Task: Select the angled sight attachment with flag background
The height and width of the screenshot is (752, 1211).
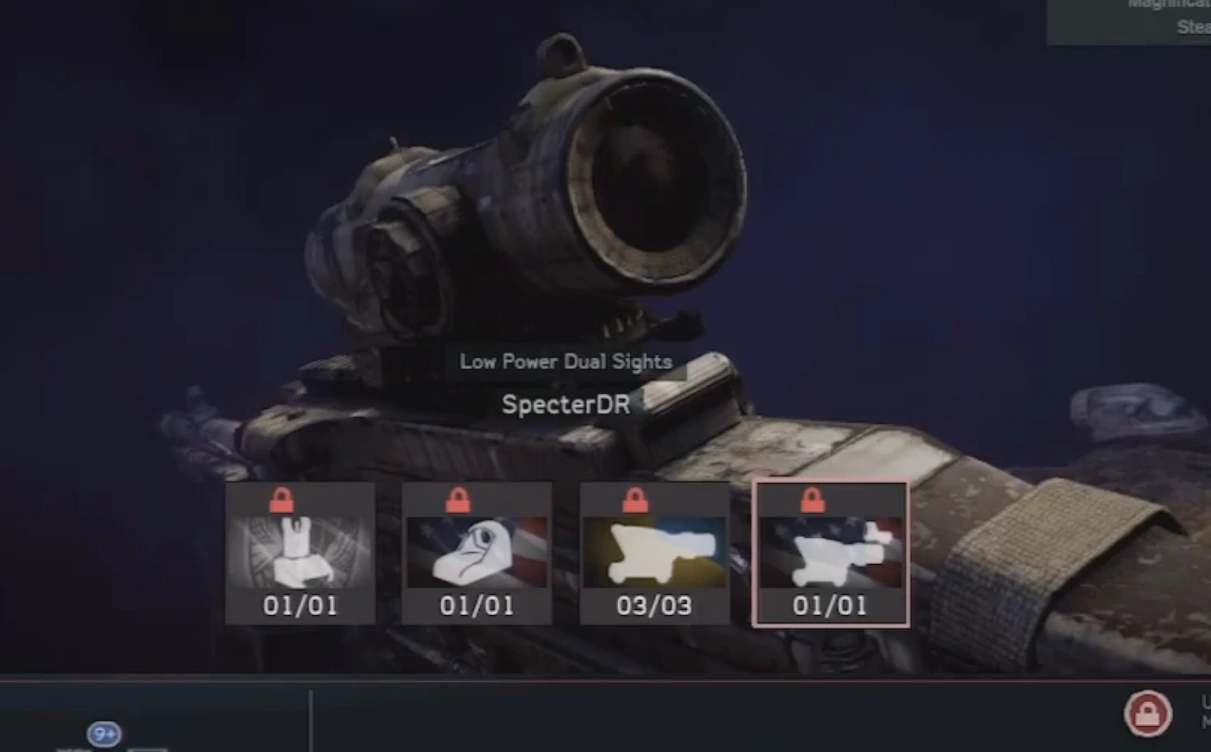Action: [x=477, y=553]
